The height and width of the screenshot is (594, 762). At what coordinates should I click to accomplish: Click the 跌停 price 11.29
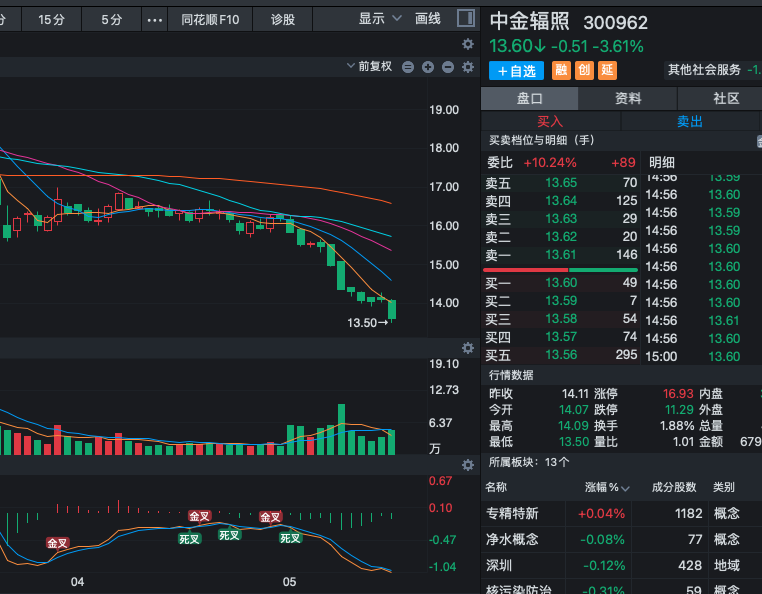point(678,410)
